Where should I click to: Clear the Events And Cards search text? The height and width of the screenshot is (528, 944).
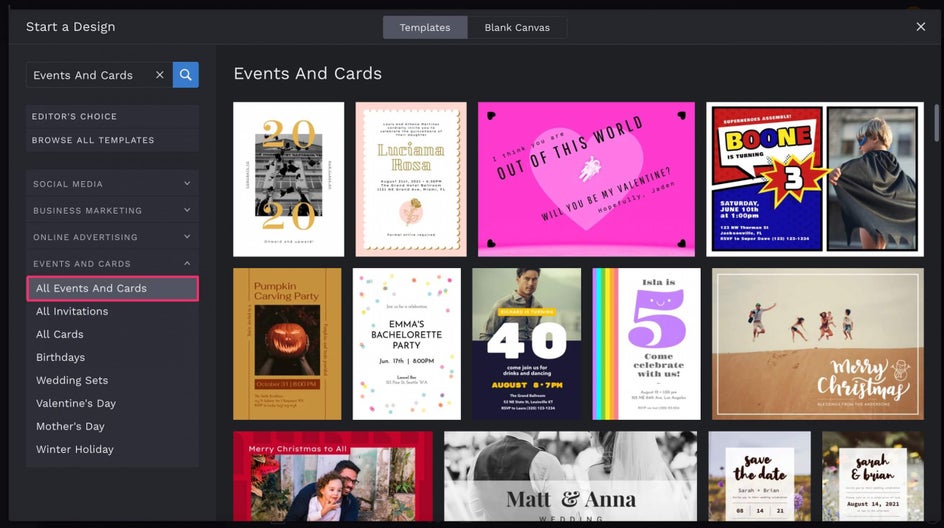(x=160, y=75)
